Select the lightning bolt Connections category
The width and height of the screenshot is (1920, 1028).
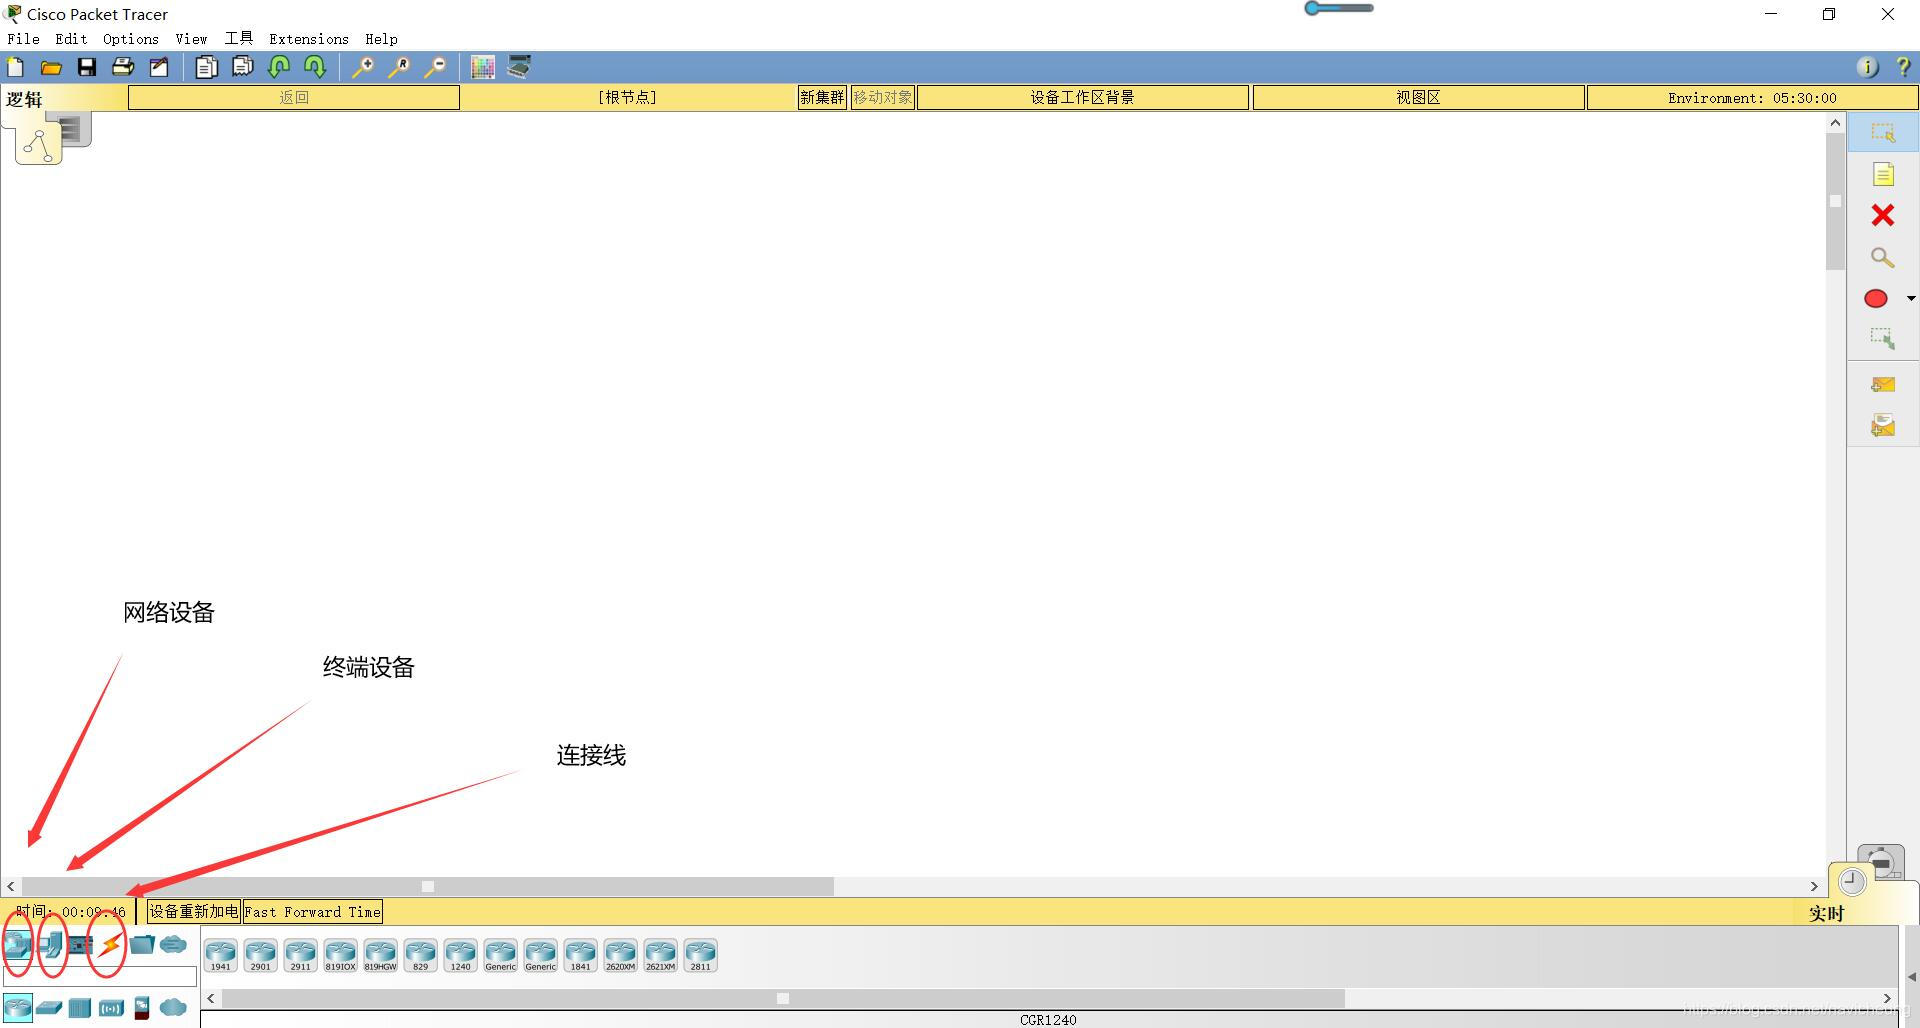coord(110,944)
